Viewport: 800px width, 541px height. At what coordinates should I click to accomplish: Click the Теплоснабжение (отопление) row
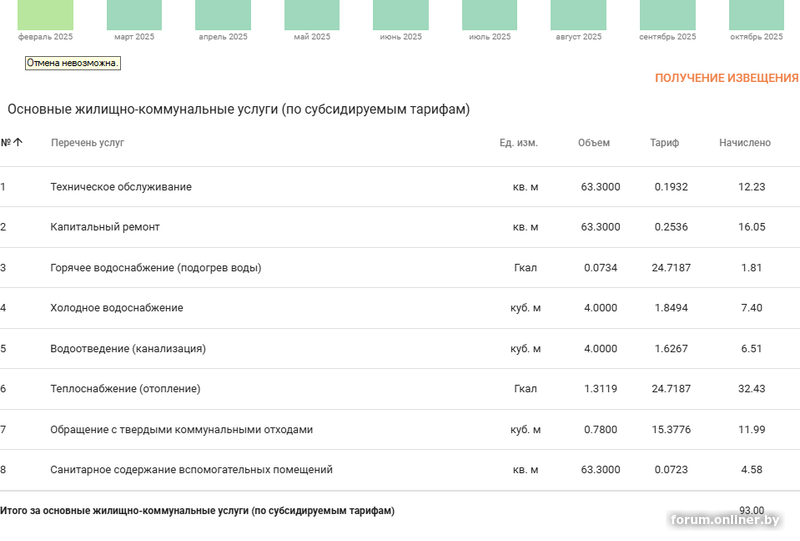pos(125,389)
